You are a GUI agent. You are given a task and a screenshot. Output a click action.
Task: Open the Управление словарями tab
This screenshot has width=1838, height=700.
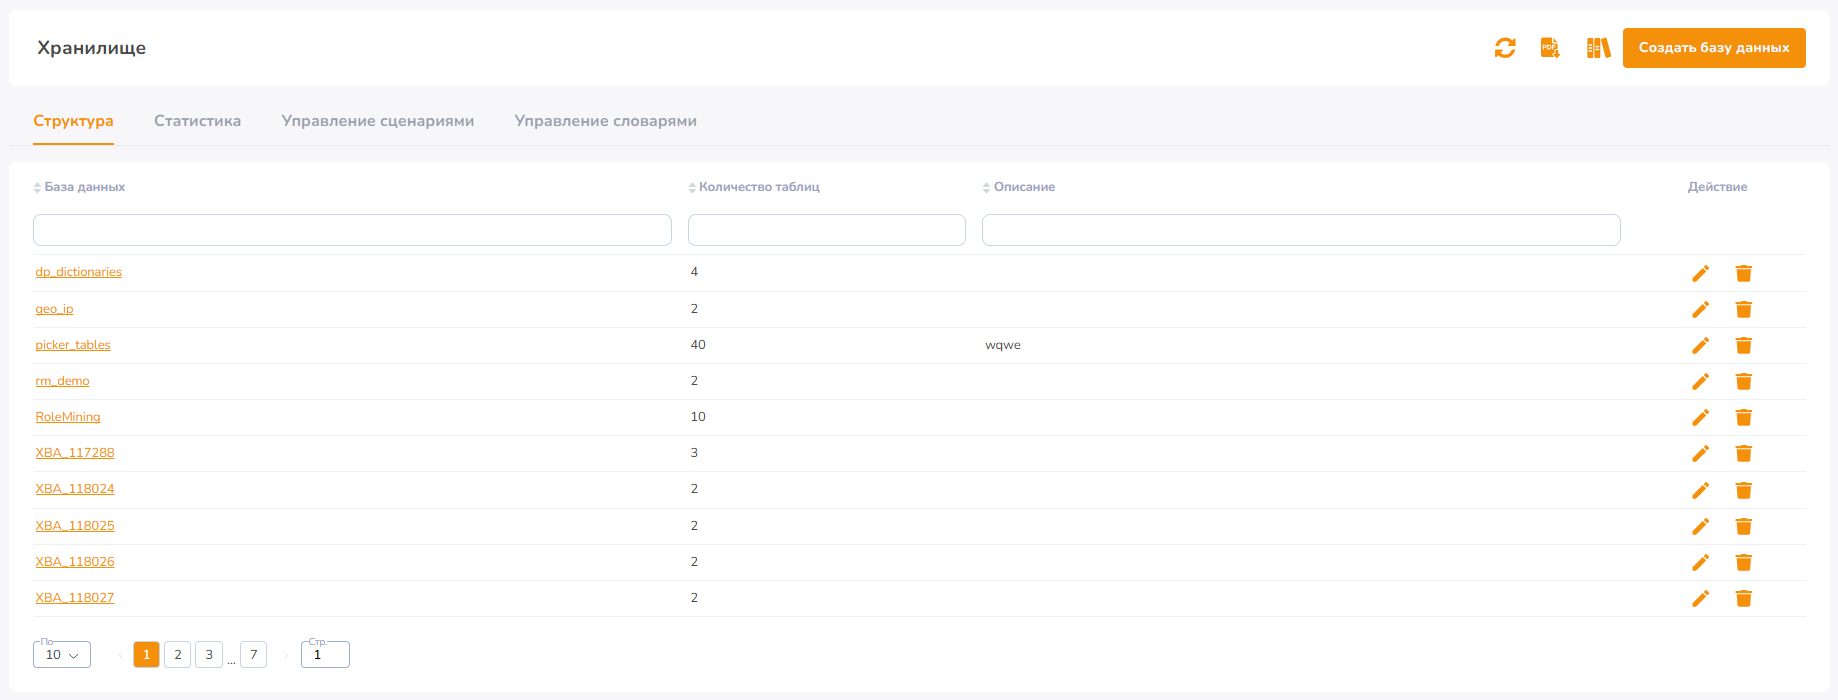606,121
